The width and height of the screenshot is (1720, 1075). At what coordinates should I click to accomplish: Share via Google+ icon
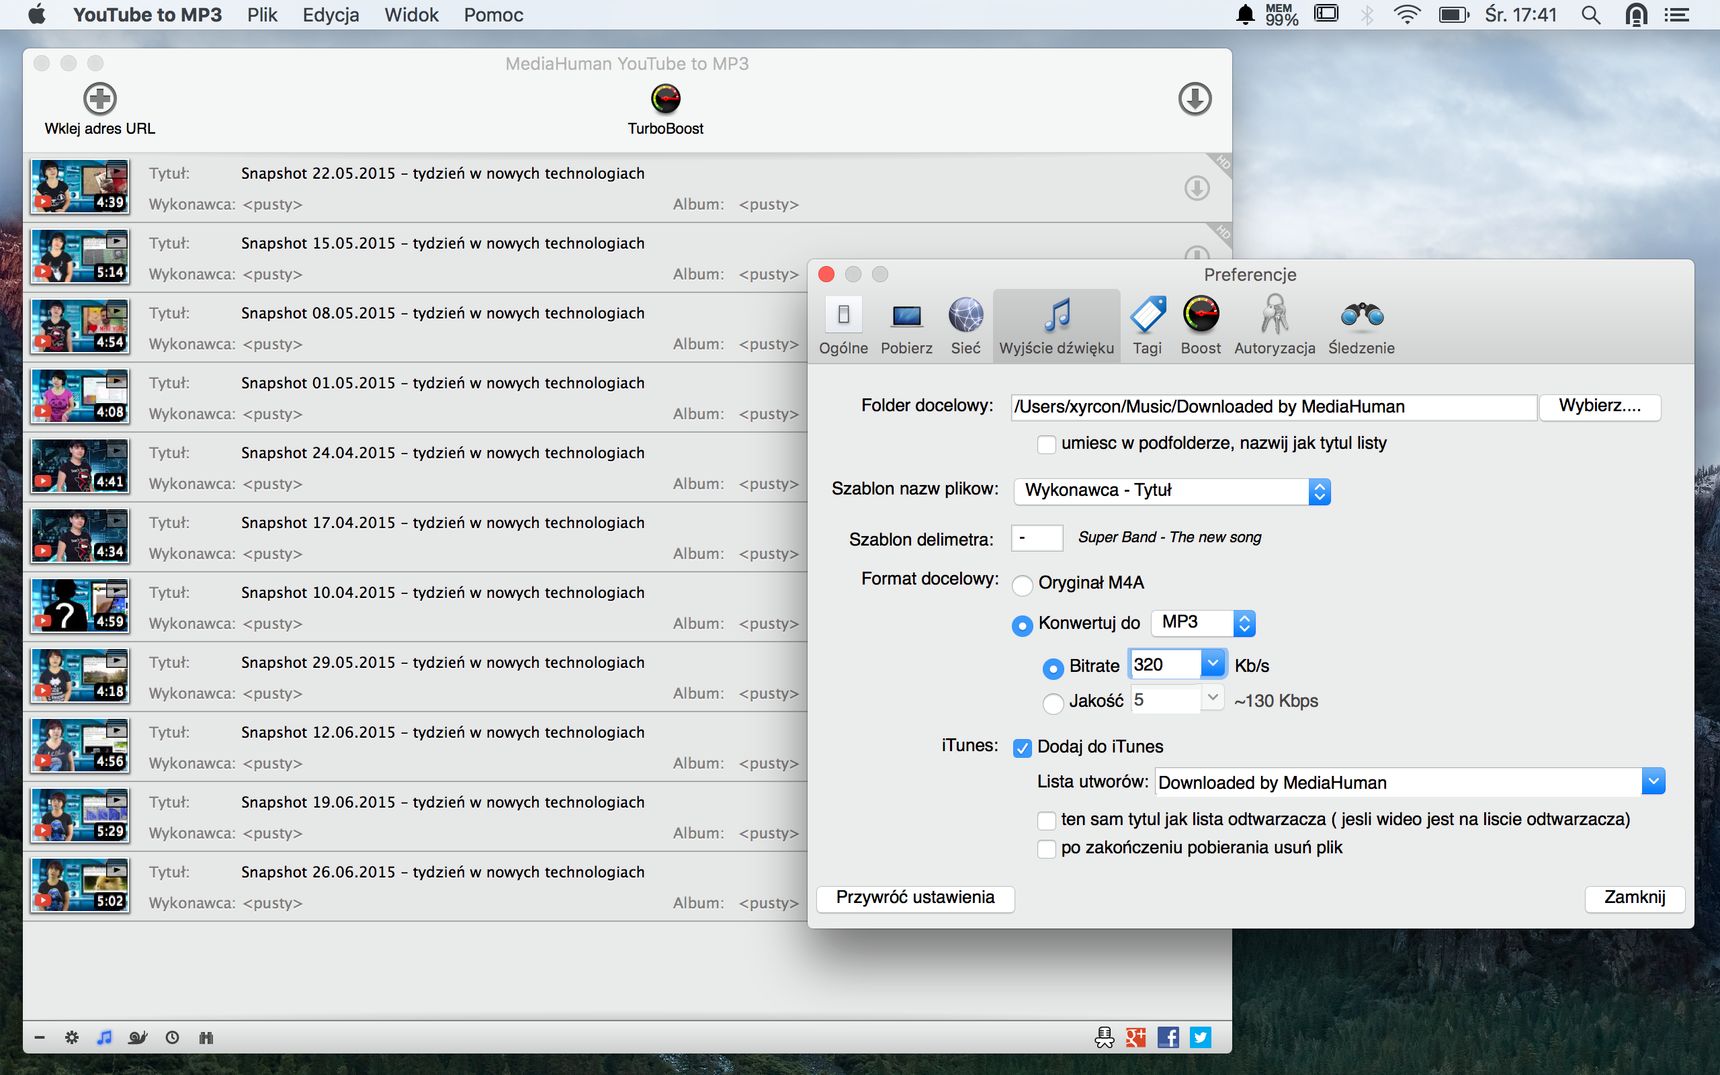coord(1136,1038)
